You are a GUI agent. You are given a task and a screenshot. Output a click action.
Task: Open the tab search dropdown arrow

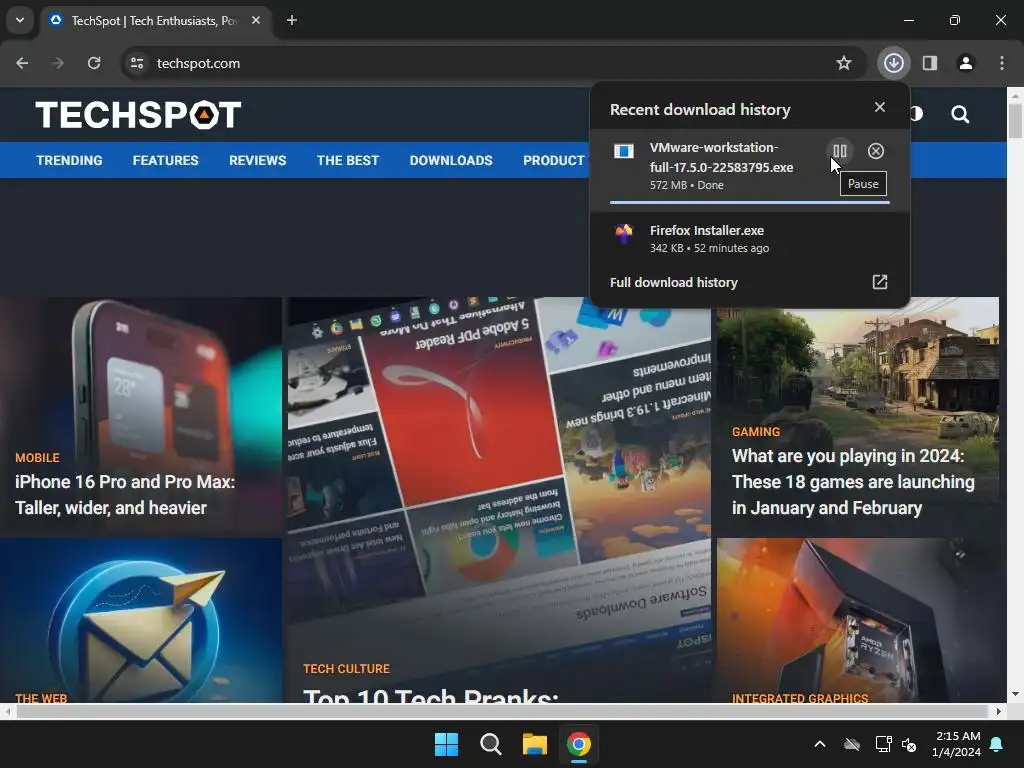coord(20,20)
